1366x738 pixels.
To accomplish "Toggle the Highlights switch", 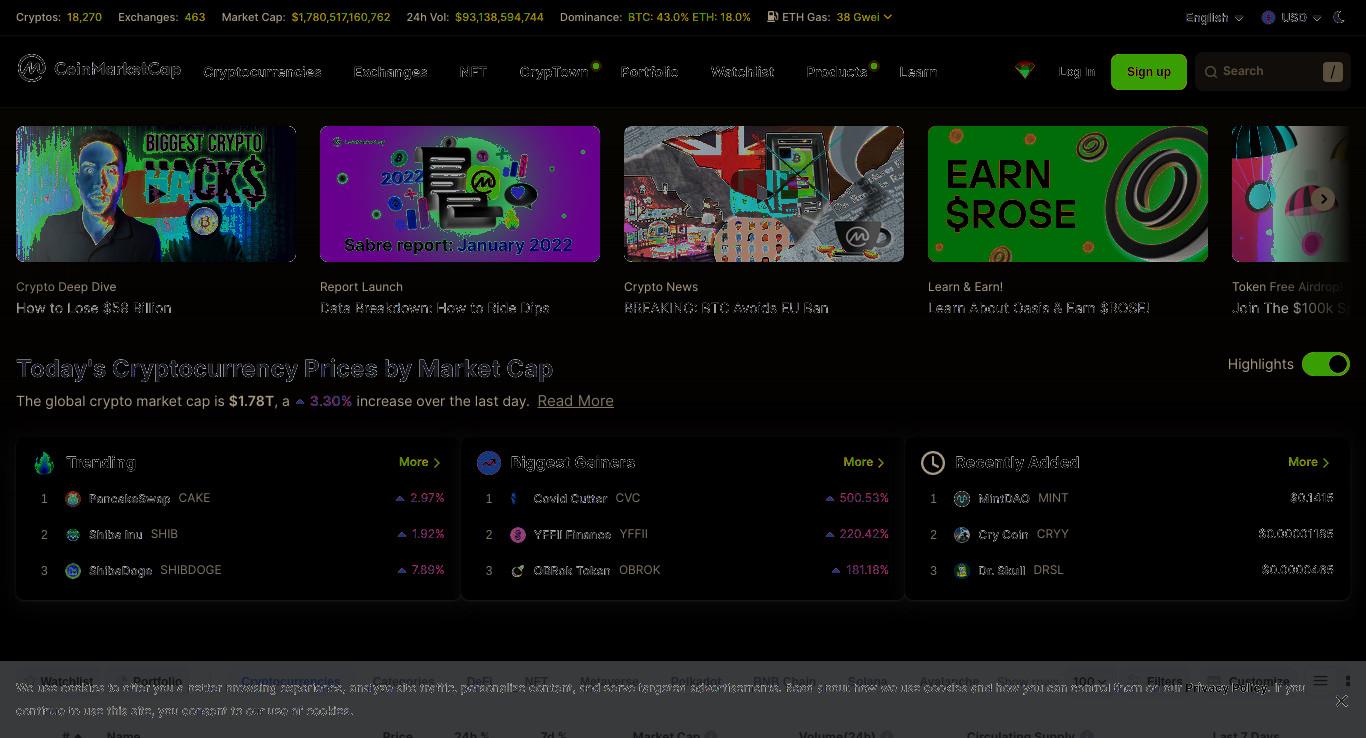I will pyautogui.click(x=1326, y=364).
